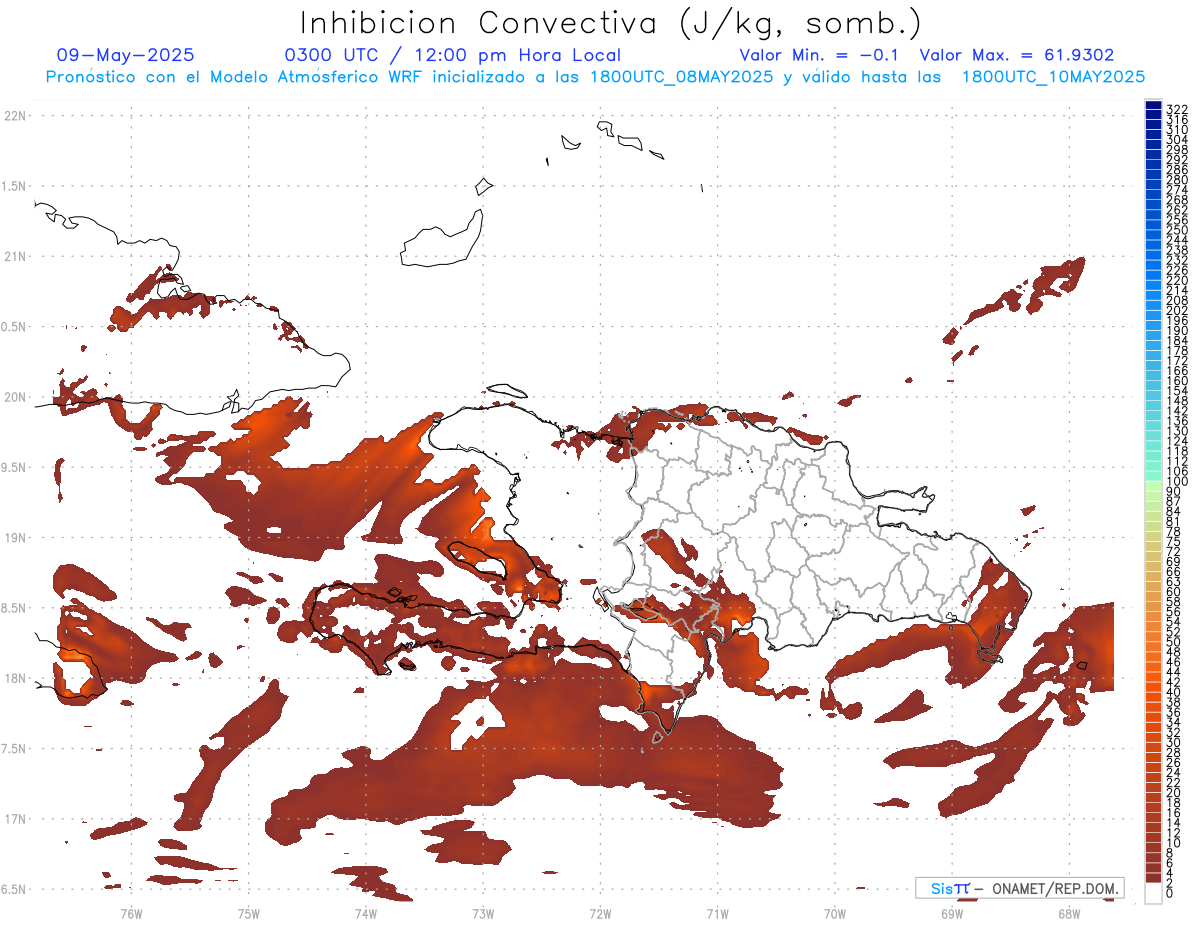Viewport: 1200px width, 927px height.
Task: Click the time '0300 UTC / 12:00 pm Hora Local'
Action: click(453, 56)
